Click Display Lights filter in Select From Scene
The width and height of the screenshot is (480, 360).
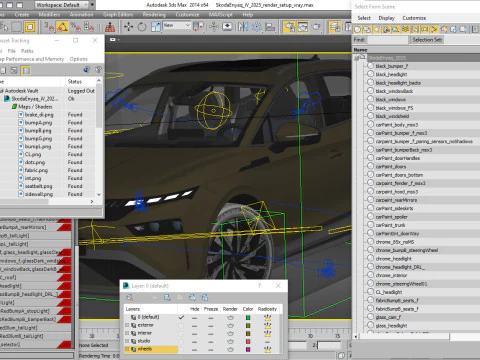tap(377, 30)
